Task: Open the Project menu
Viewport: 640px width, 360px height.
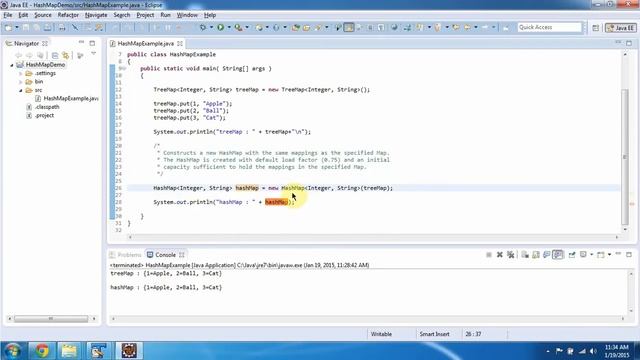Action: click(145, 15)
